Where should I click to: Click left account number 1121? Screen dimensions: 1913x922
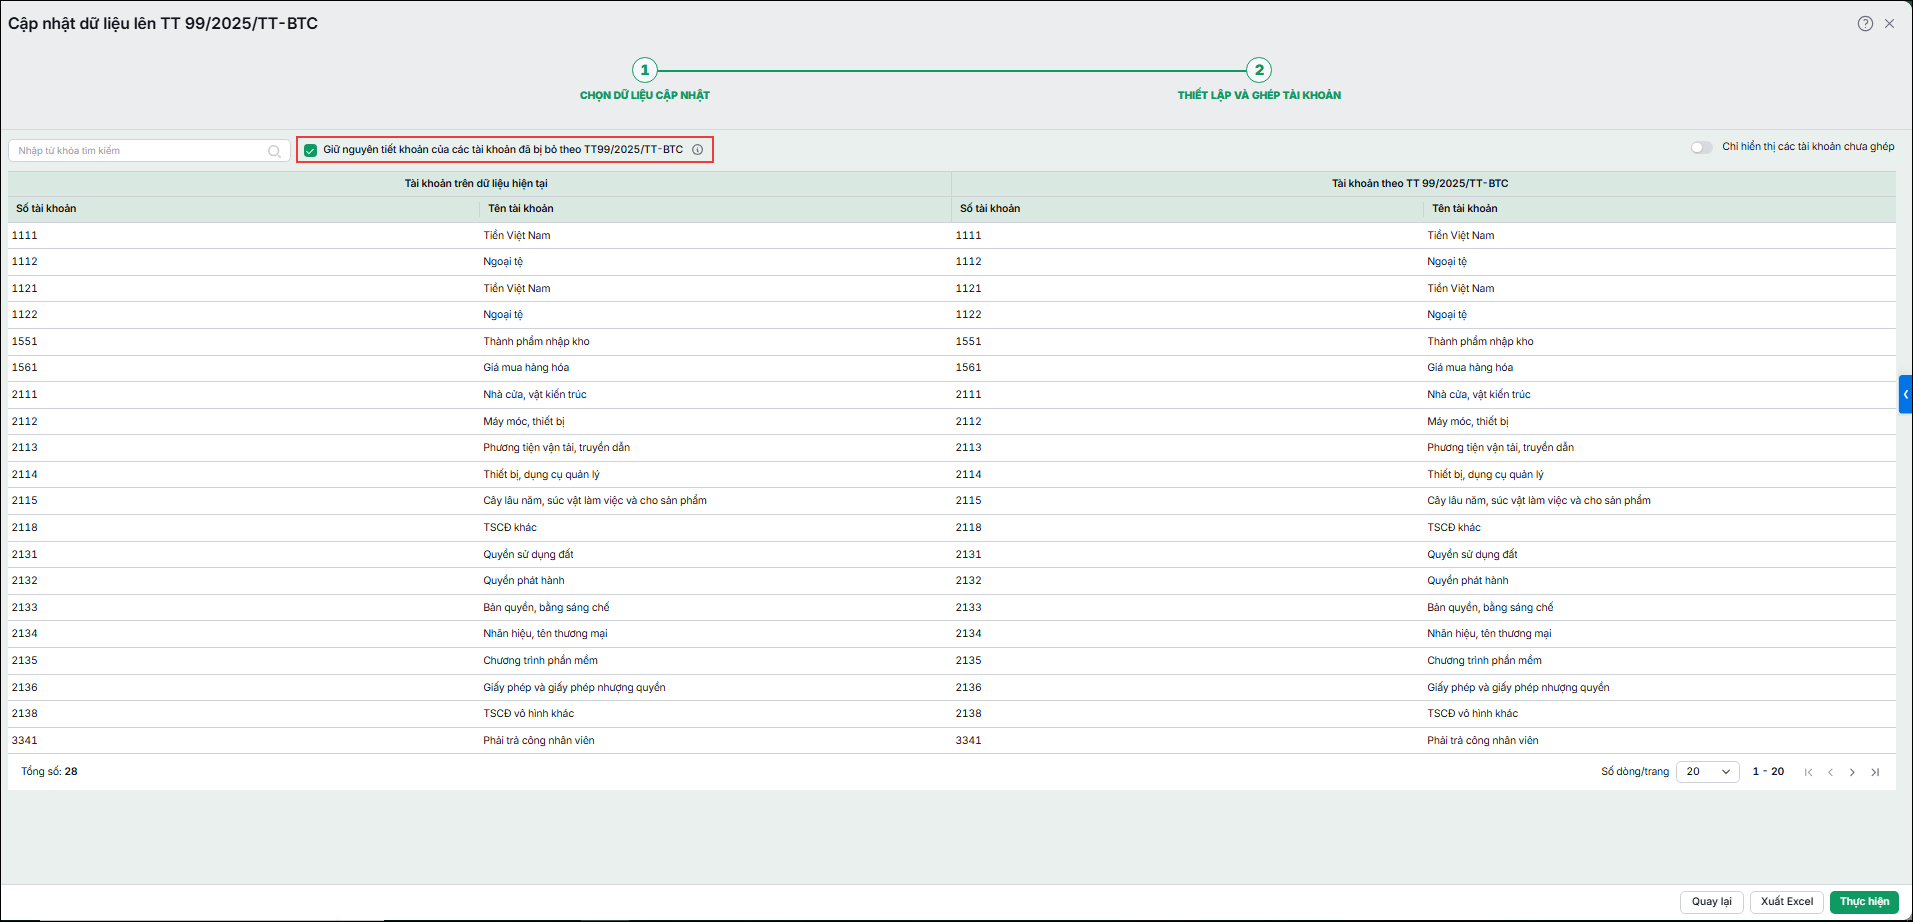coord(25,289)
